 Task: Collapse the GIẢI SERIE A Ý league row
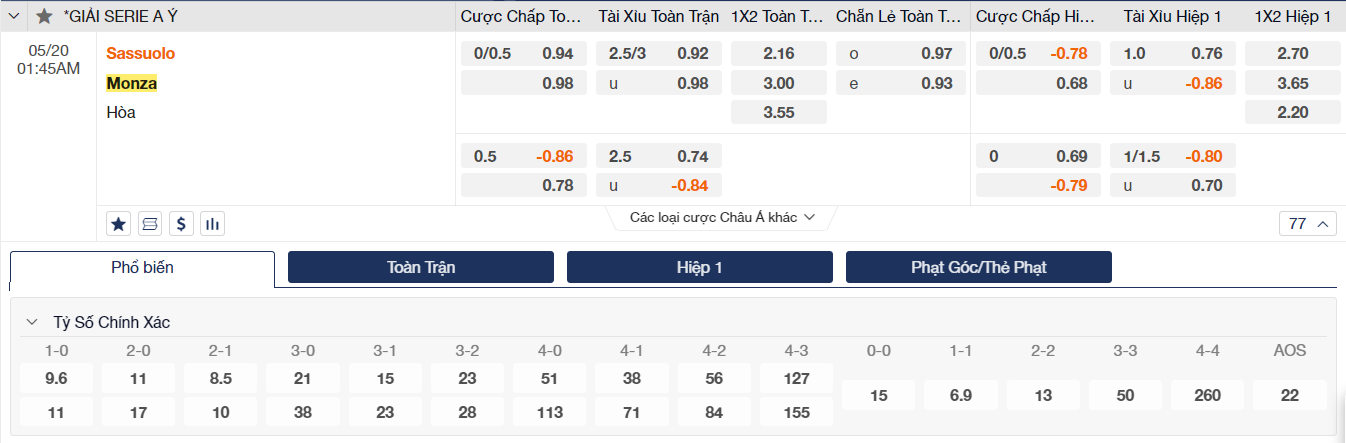13,16
